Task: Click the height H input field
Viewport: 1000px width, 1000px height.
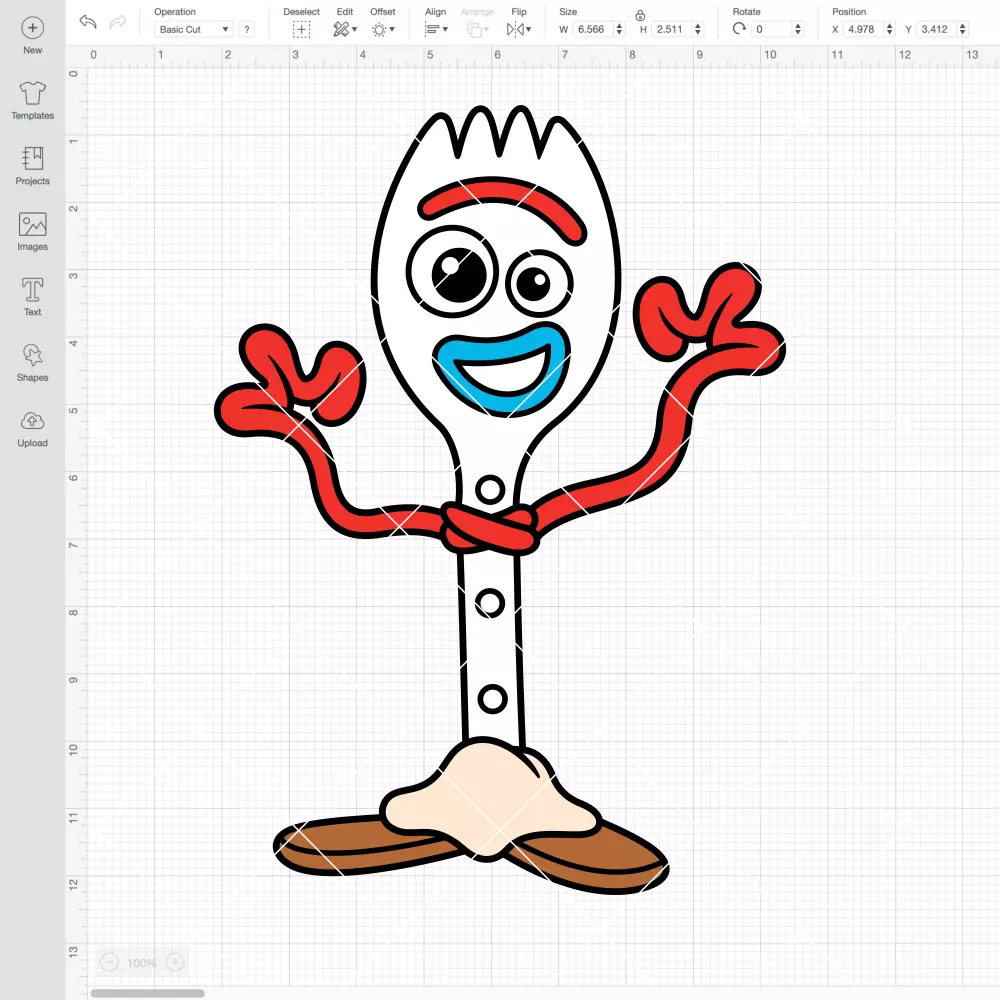Action: pos(672,29)
